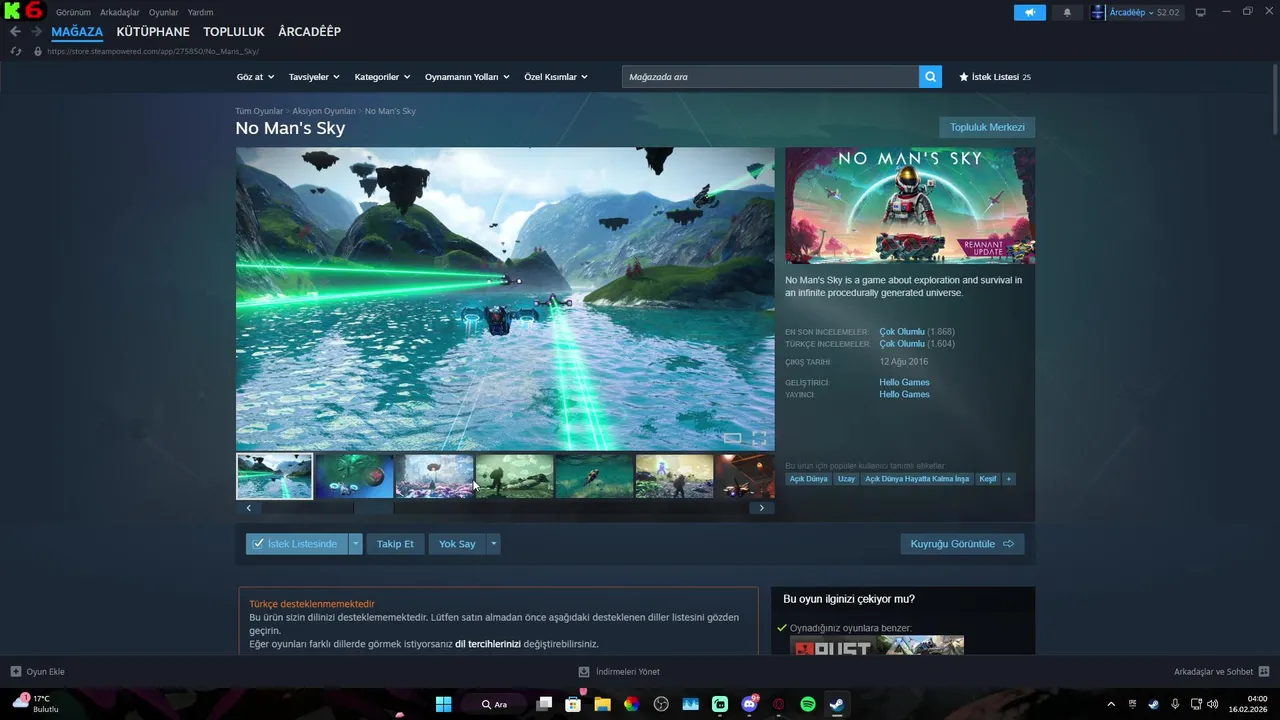Open weather widget showing 17°C Bulutlu

pyautogui.click(x=37, y=704)
